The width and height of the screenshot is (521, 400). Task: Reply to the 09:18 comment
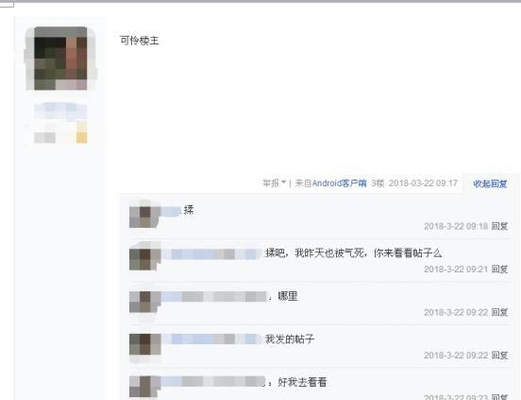tap(499, 226)
